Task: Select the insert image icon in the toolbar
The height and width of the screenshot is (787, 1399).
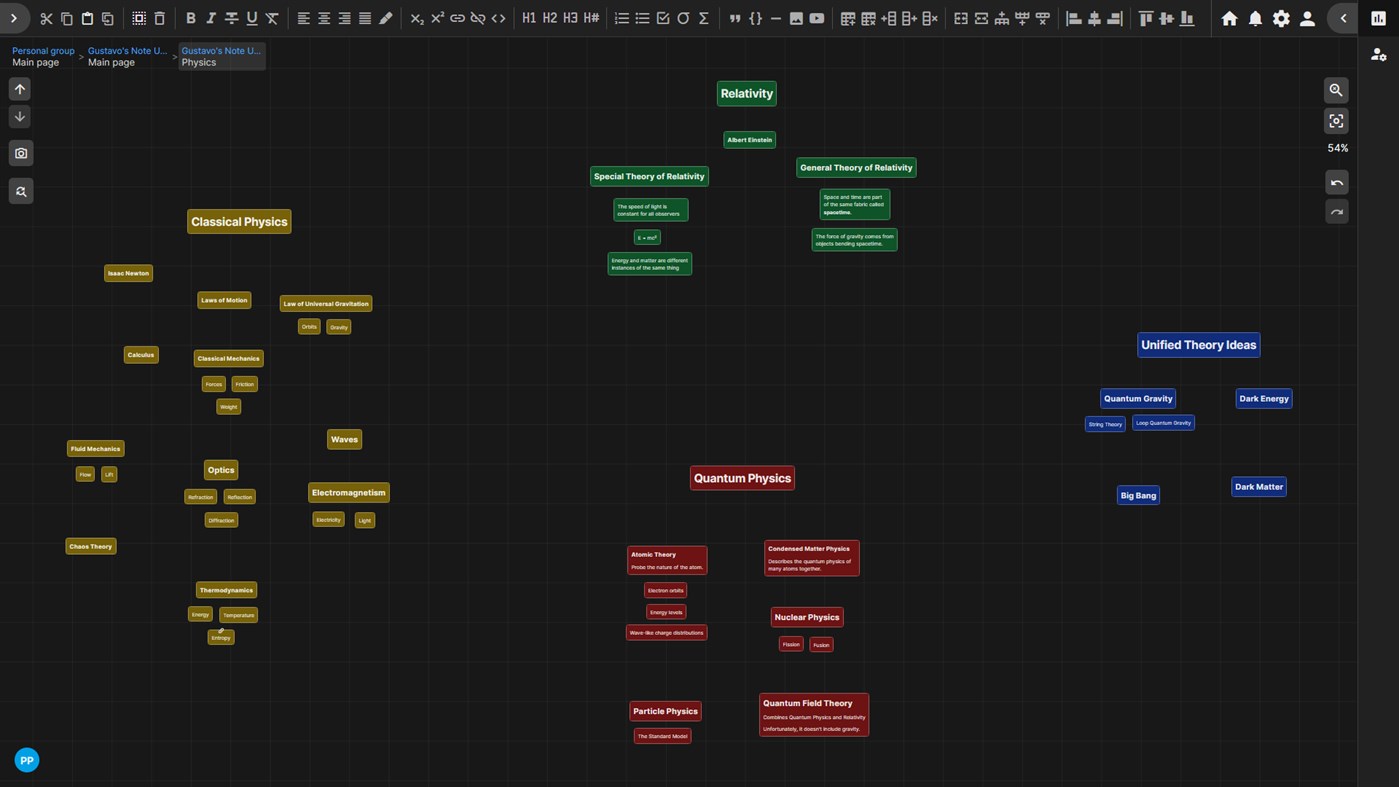Action: point(796,18)
